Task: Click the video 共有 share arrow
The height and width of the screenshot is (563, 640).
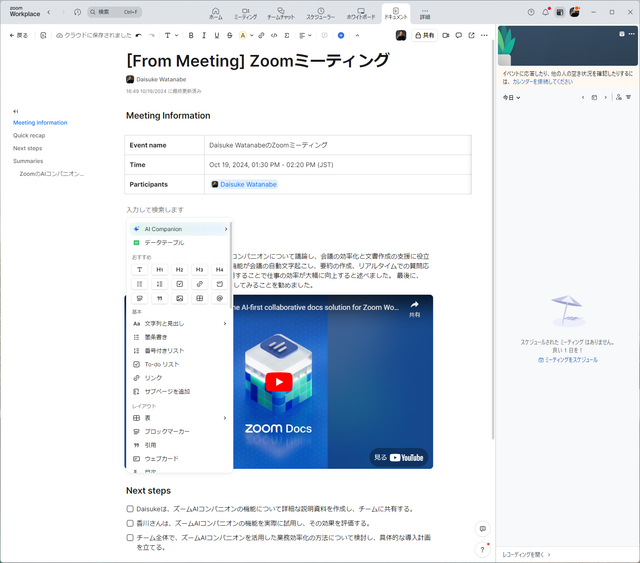Action: click(x=414, y=309)
